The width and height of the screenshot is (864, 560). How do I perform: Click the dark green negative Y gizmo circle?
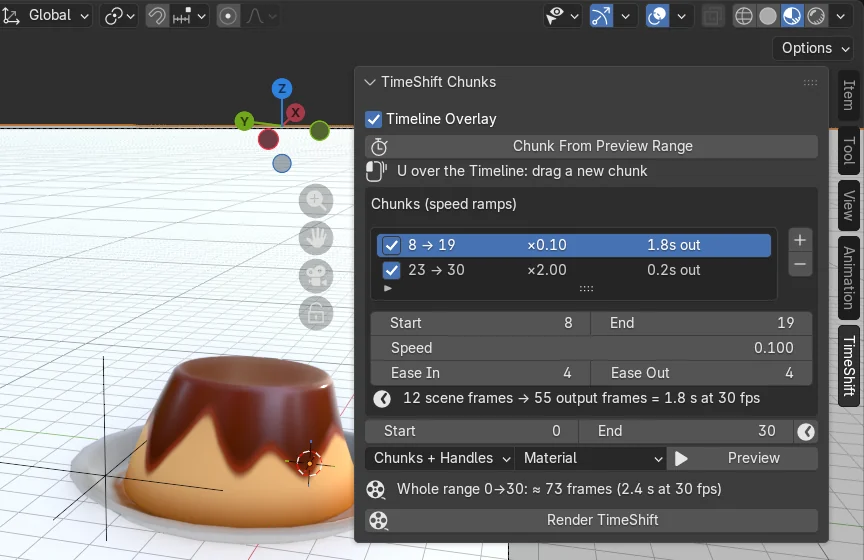tap(320, 131)
